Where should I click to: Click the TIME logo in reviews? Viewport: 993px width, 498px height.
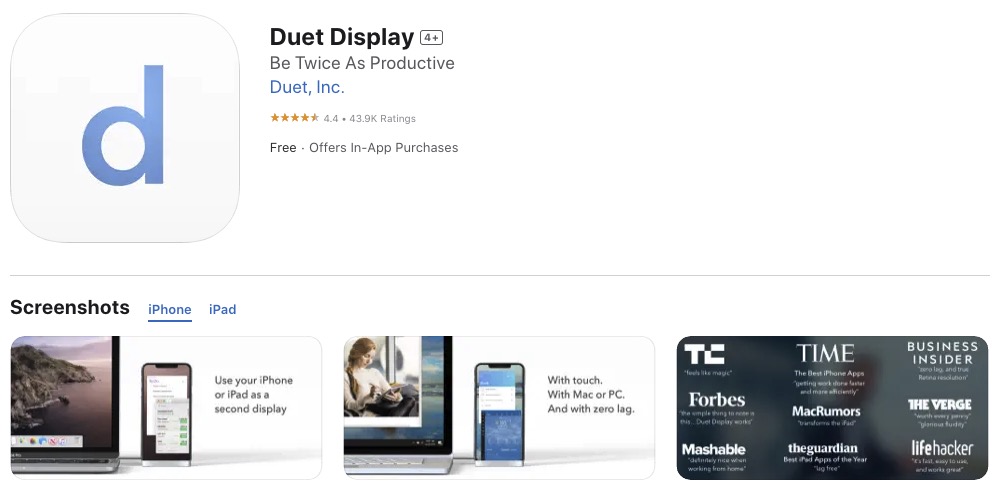click(x=825, y=353)
